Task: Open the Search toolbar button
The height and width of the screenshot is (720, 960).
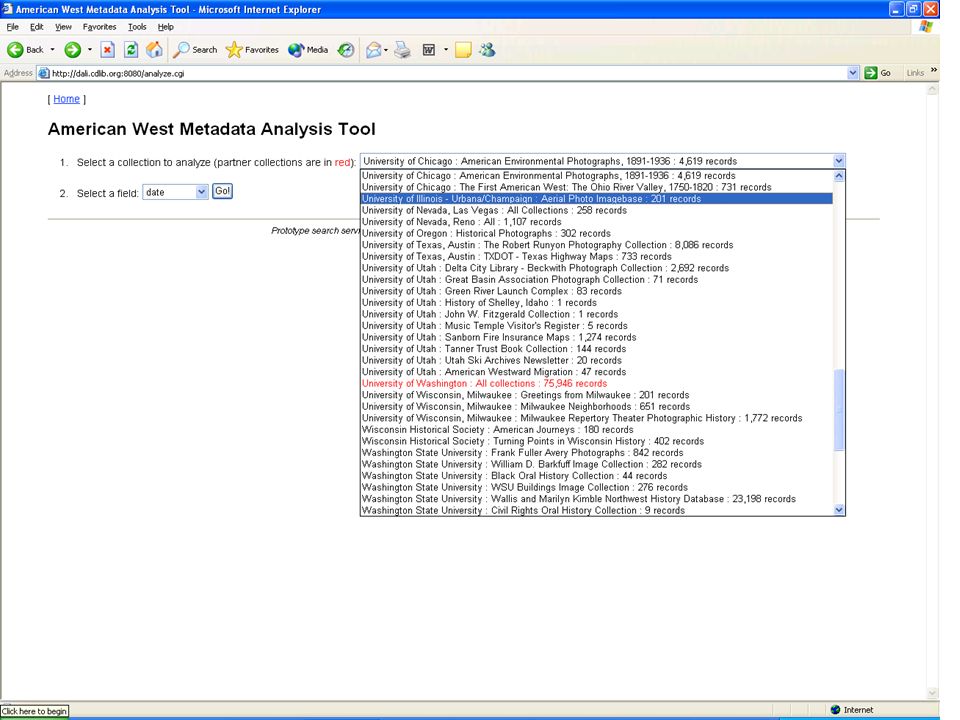Action: pyautogui.click(x=195, y=50)
